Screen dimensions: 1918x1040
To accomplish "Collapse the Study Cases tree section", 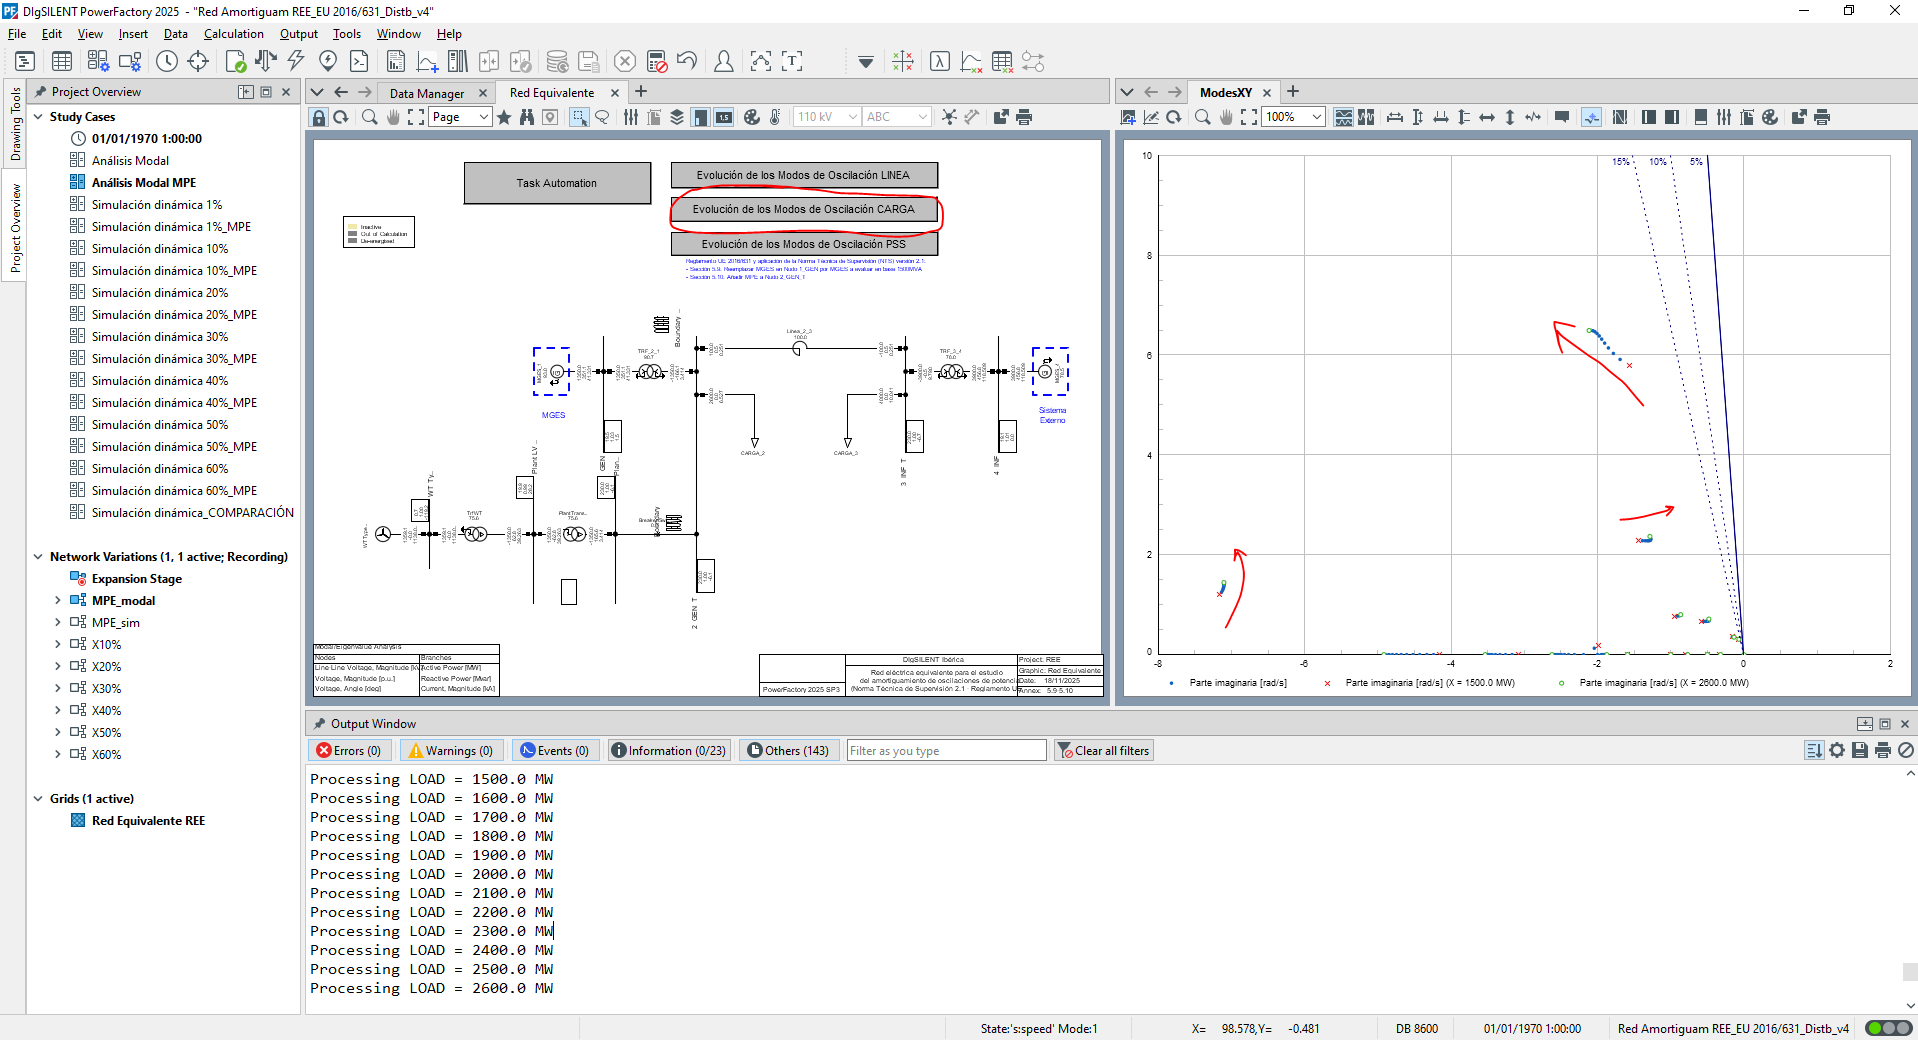I will click(x=38, y=117).
